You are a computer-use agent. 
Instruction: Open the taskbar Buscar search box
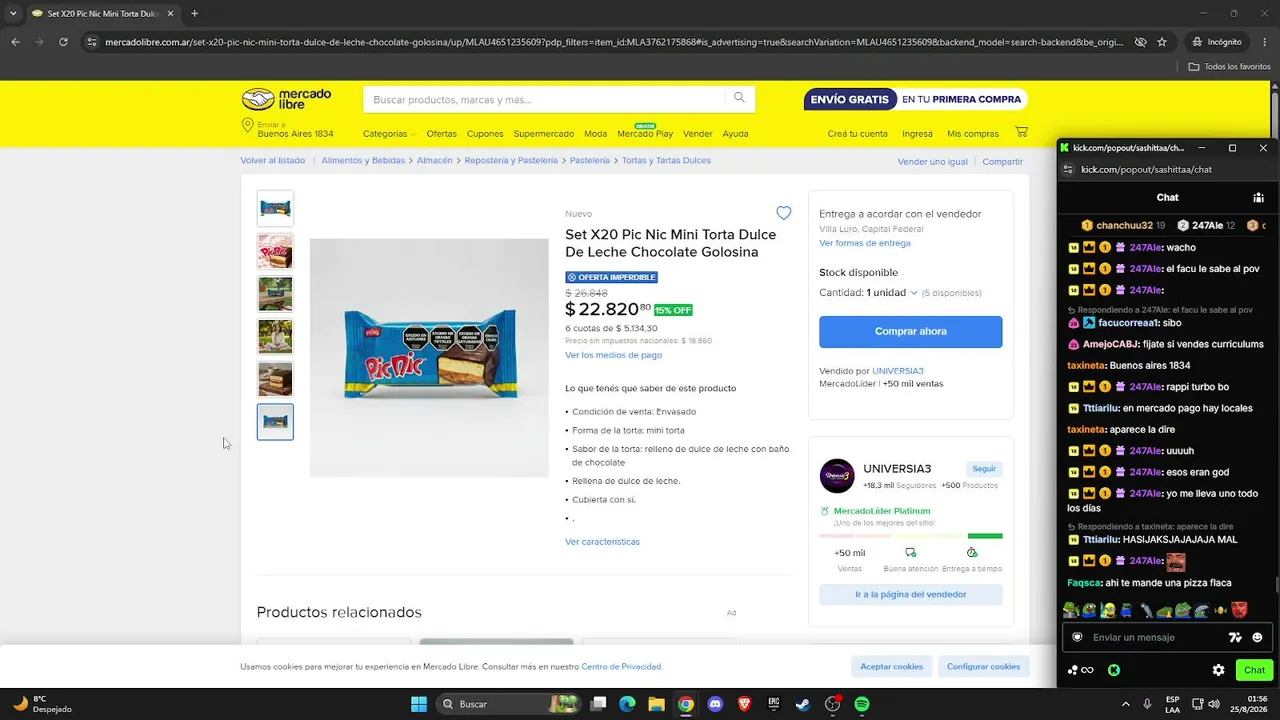(508, 704)
